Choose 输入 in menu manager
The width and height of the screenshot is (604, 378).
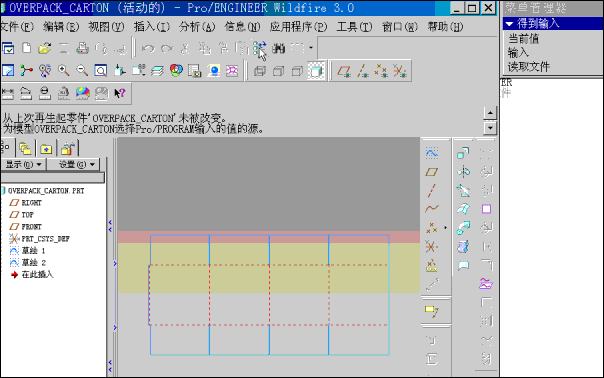[518, 52]
